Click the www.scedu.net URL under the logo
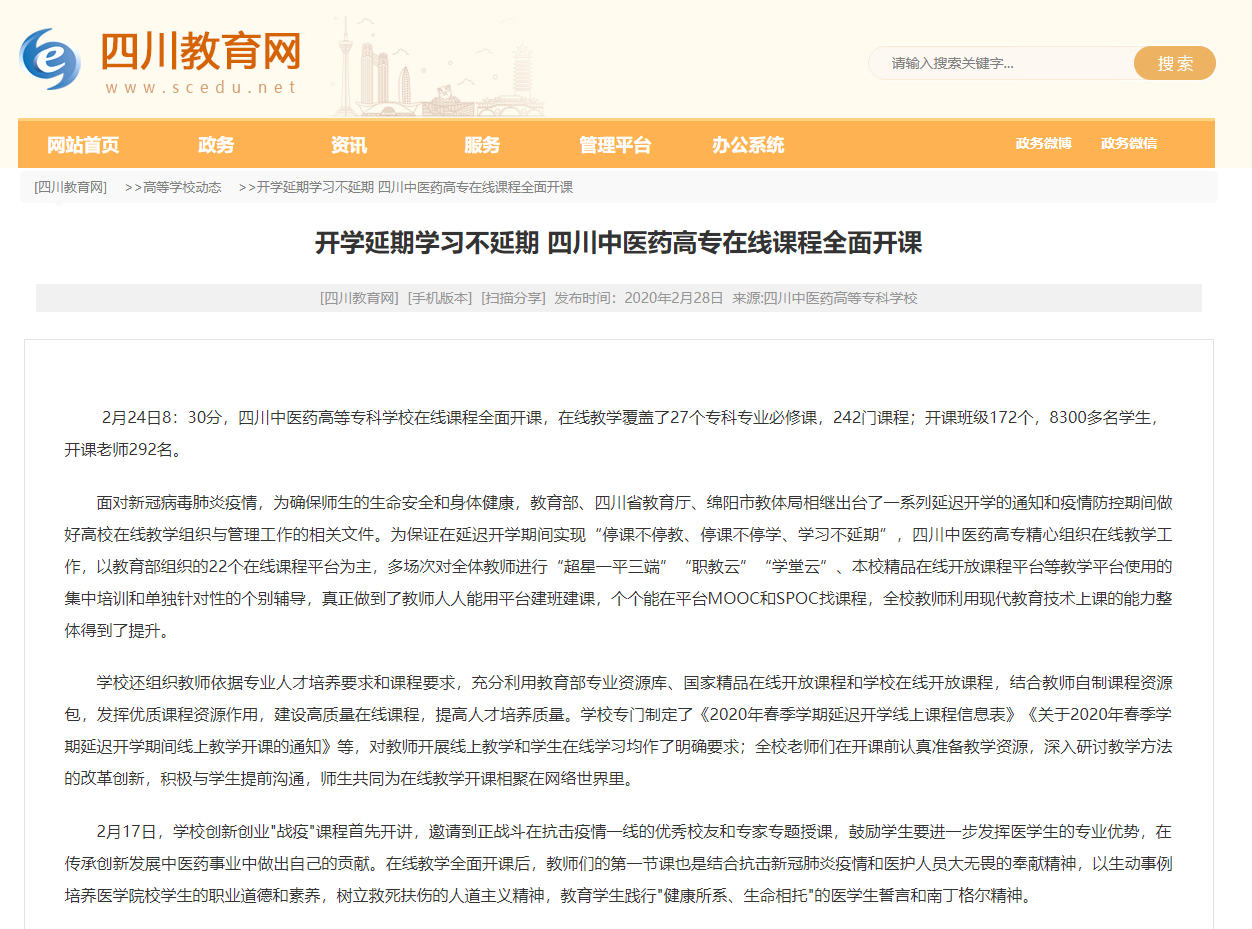This screenshot has width=1252, height=929. click(x=201, y=87)
